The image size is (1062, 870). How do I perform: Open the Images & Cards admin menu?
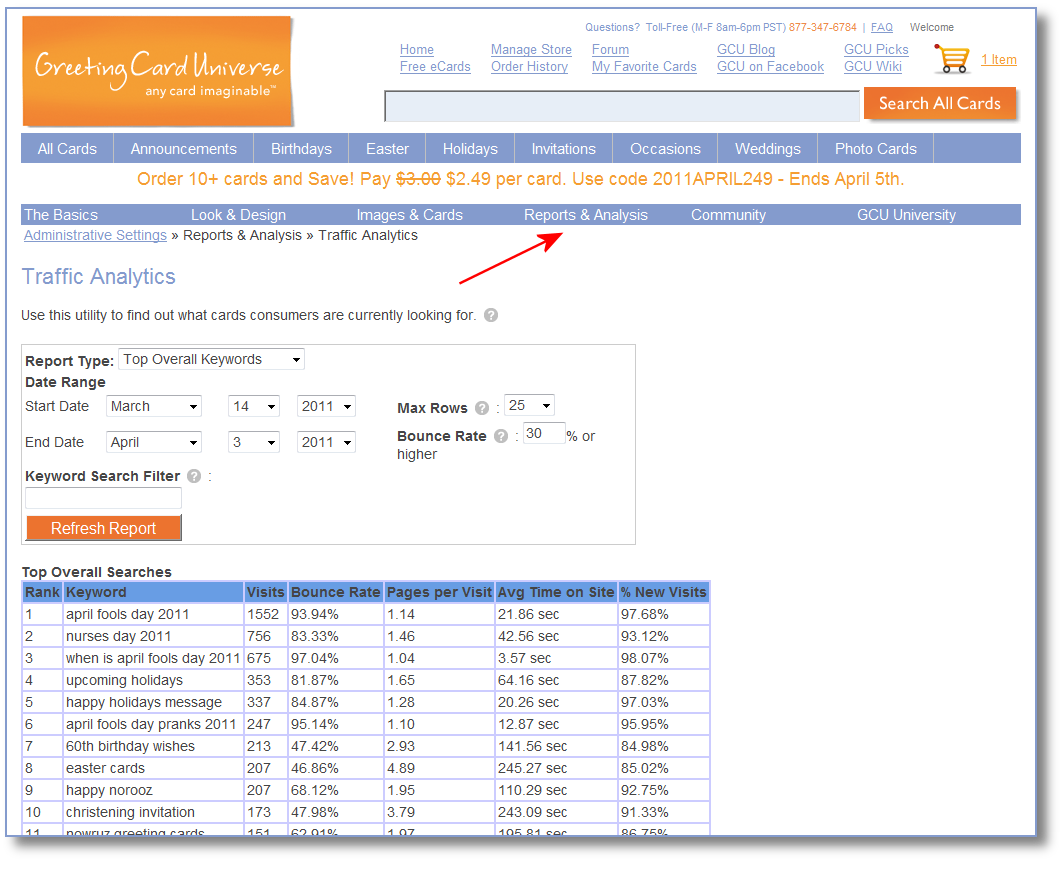click(410, 215)
